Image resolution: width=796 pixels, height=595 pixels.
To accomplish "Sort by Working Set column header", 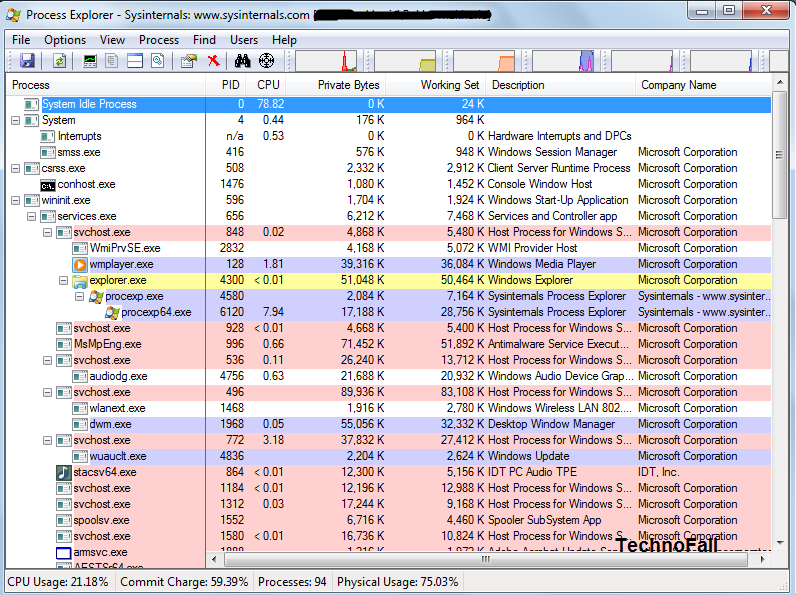I will [436, 85].
